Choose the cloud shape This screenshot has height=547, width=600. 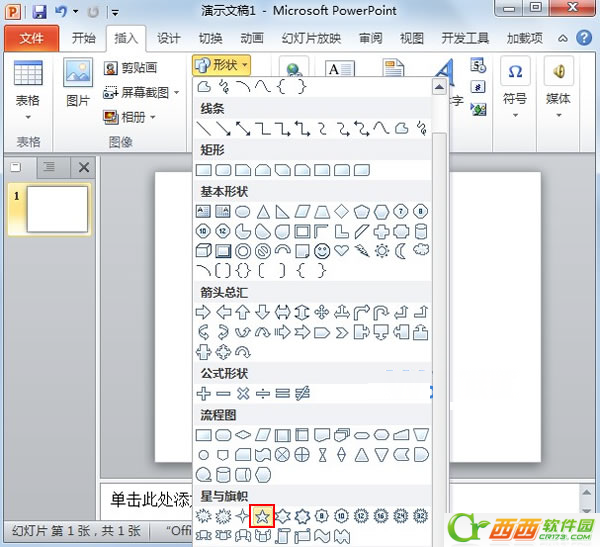coord(421,250)
